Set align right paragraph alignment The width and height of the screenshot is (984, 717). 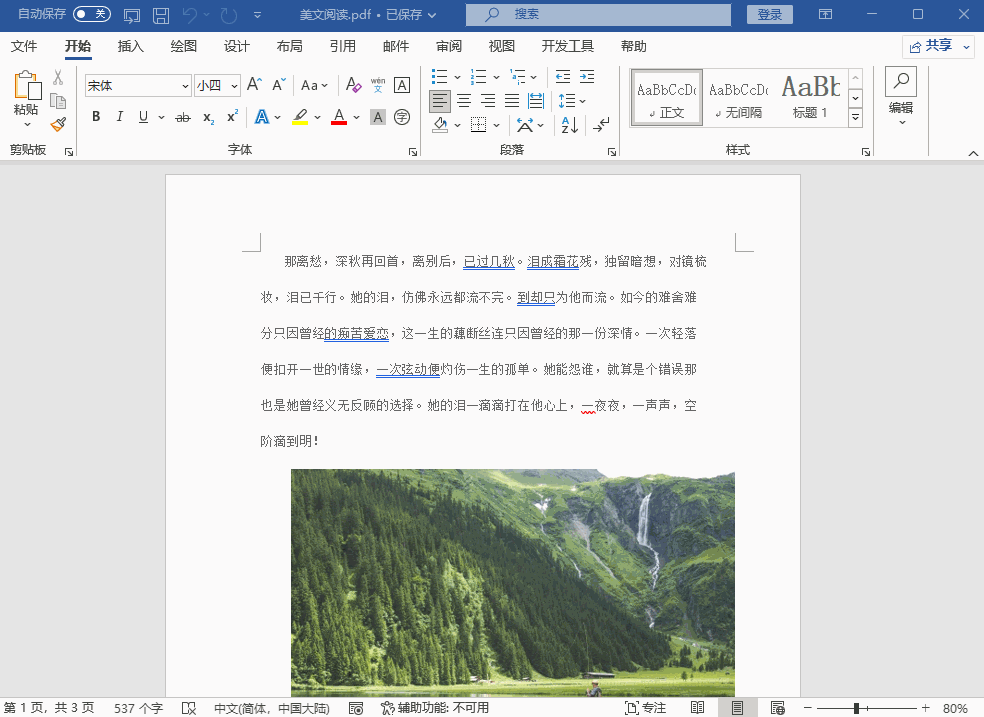click(488, 100)
